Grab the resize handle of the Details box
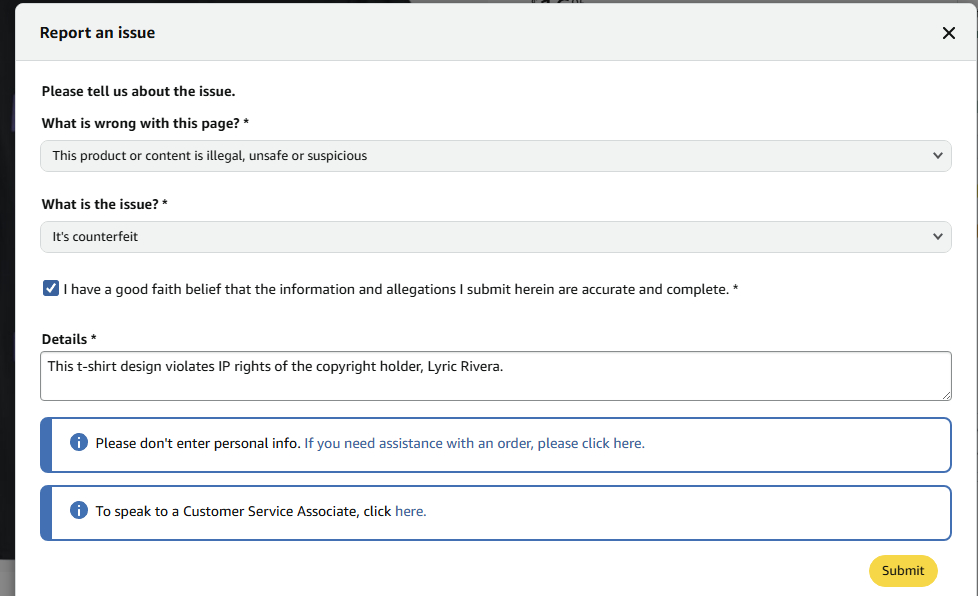The image size is (978, 596). [x=946, y=395]
